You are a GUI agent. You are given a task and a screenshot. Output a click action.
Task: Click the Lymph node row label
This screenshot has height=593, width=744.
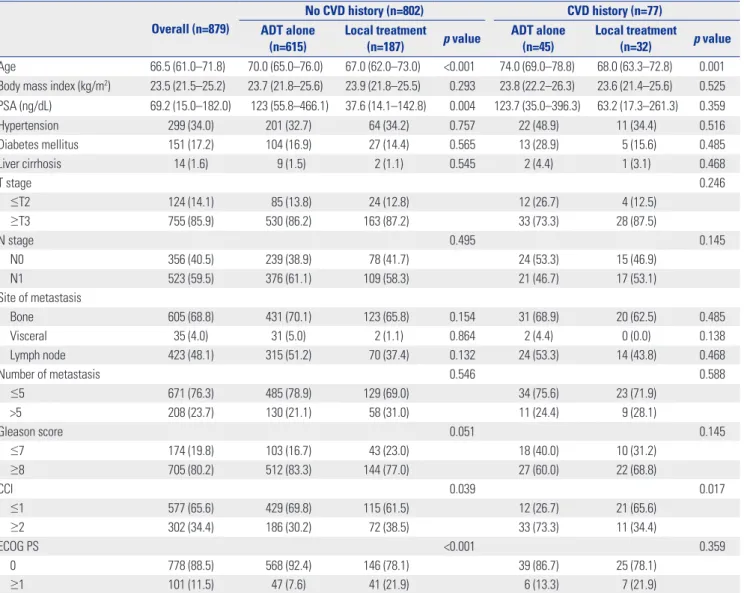pyautogui.click(x=37, y=355)
